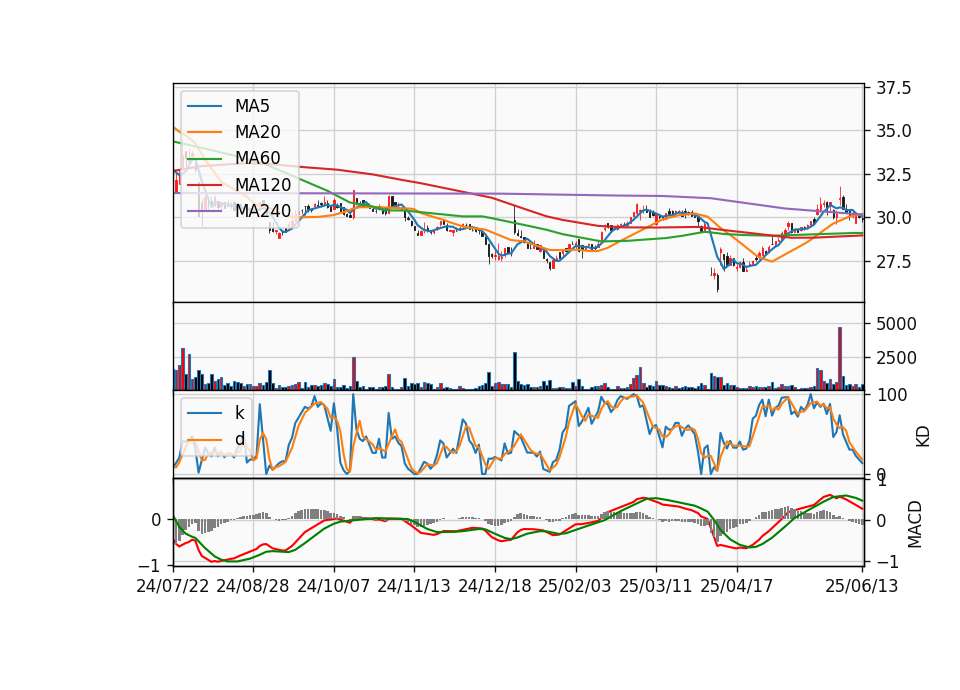Select the 25/04/17 date axis label

pyautogui.click(x=737, y=586)
